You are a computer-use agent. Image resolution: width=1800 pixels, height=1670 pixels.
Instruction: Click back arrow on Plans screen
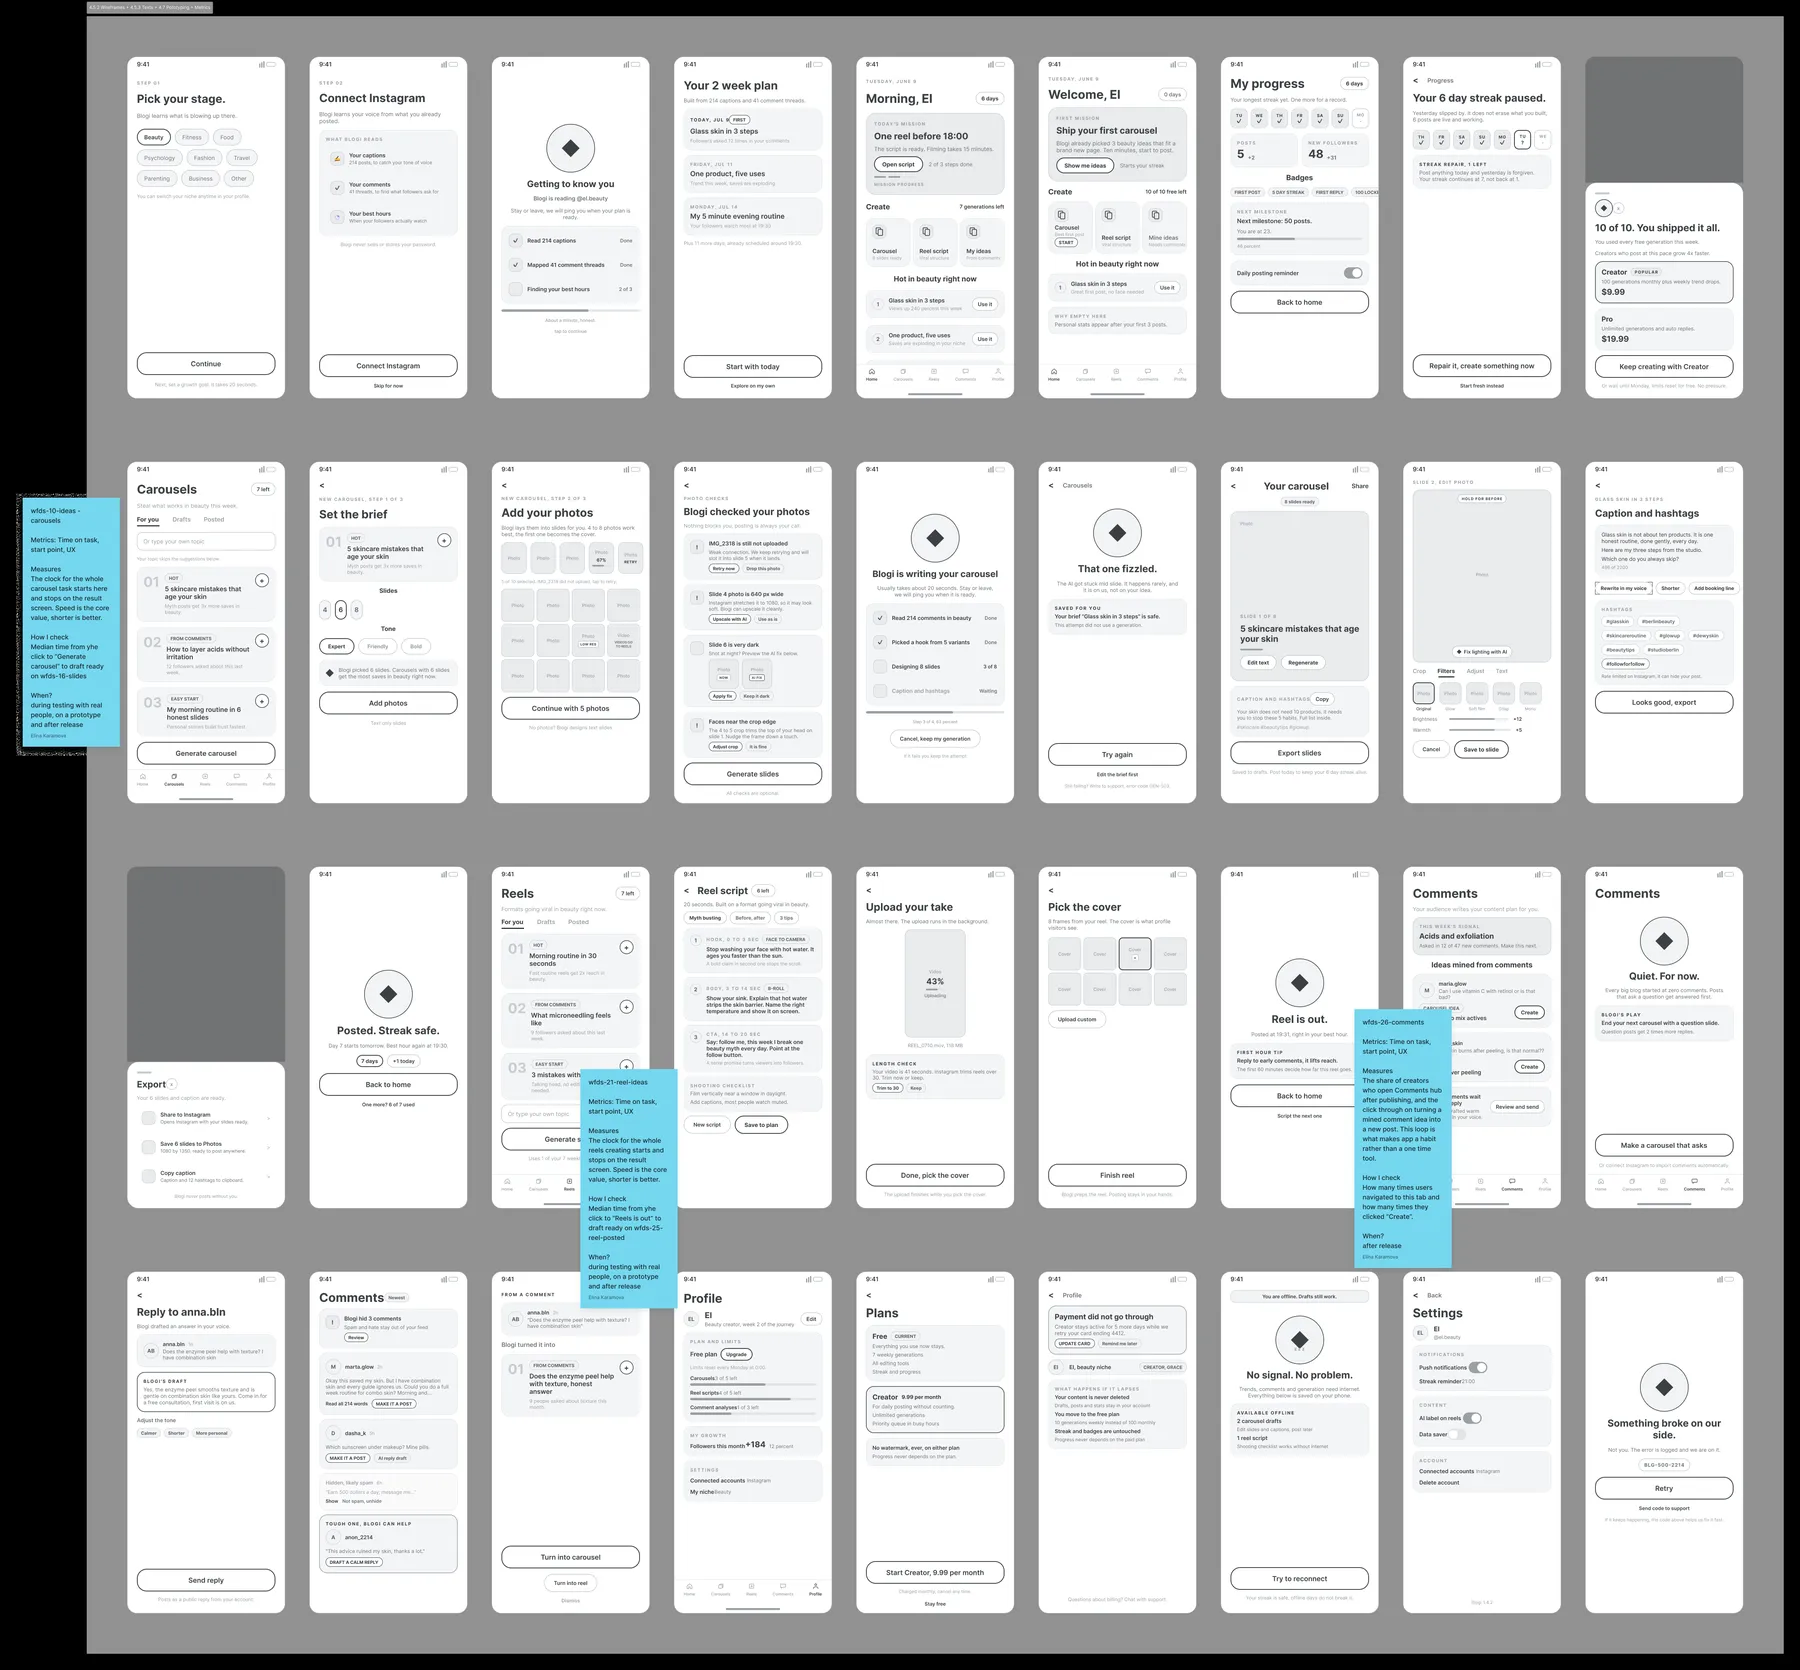point(868,1296)
